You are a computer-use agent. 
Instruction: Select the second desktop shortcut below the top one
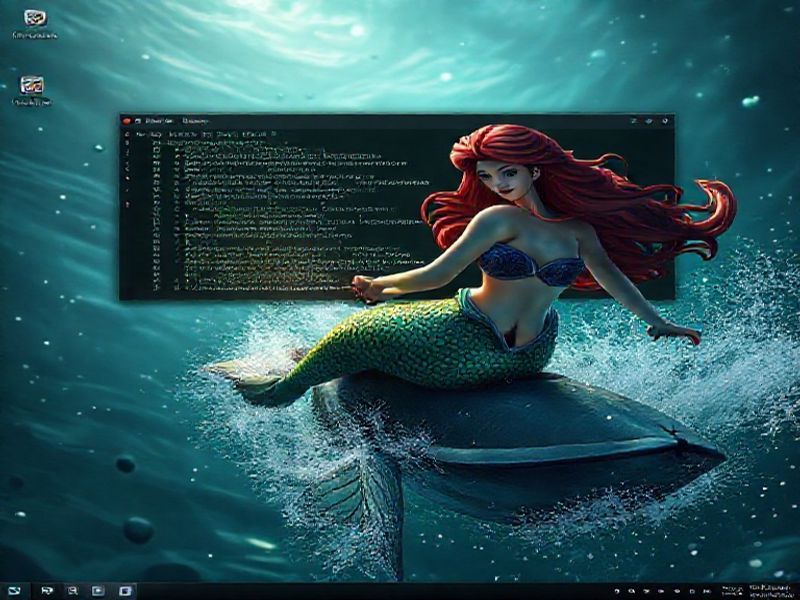32,85
